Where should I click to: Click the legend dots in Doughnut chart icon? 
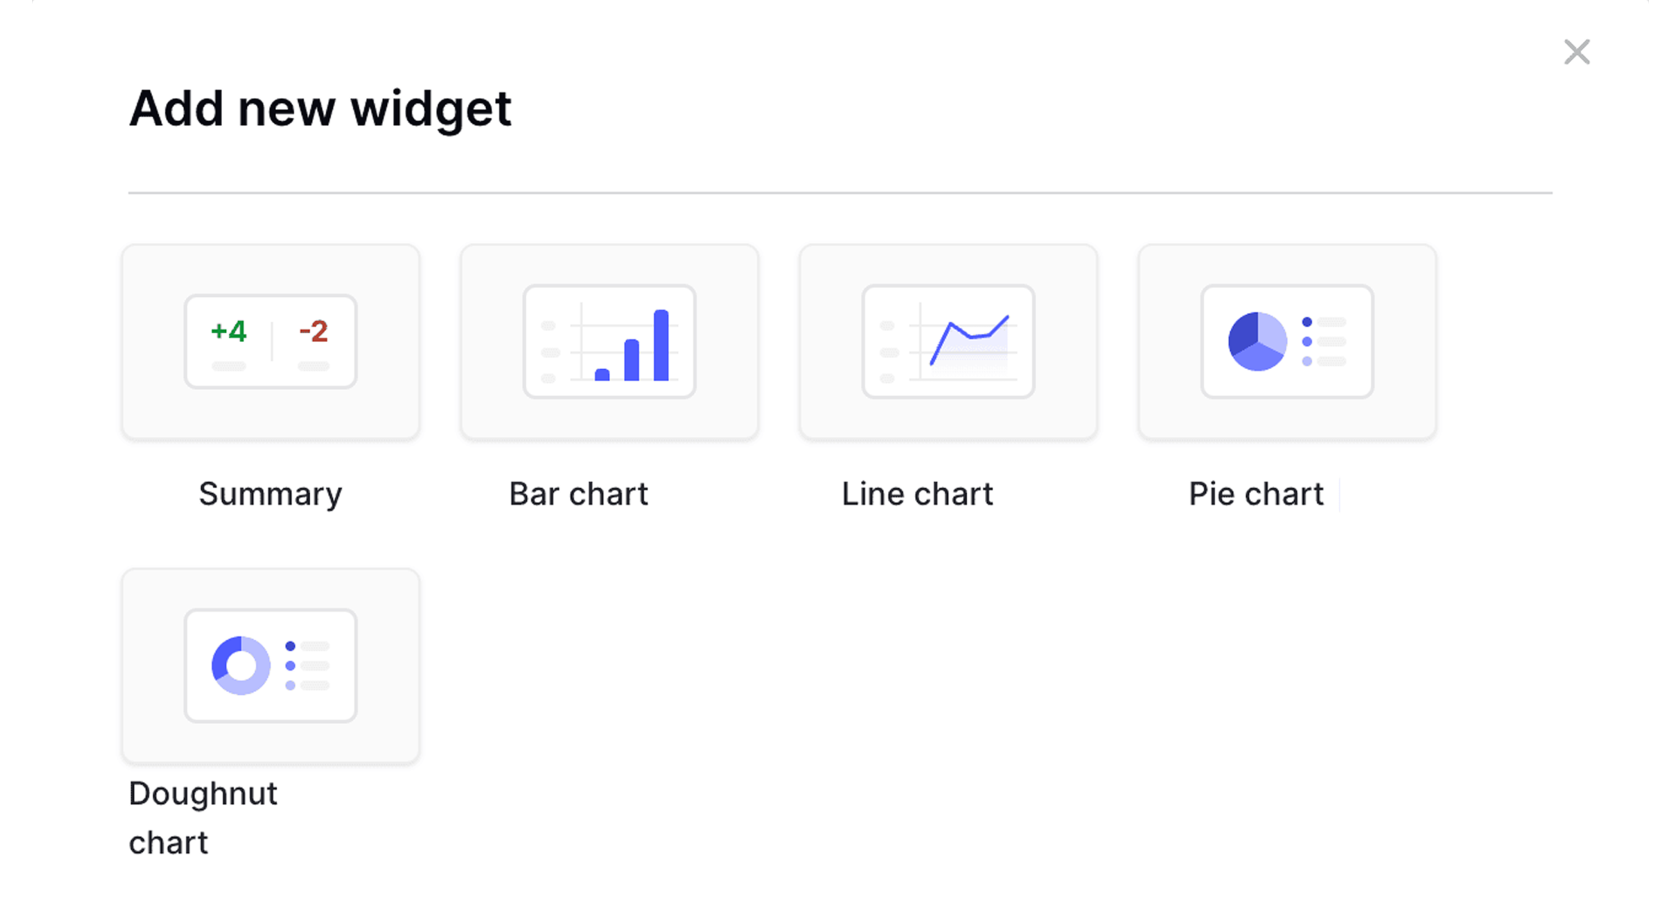[290, 666]
